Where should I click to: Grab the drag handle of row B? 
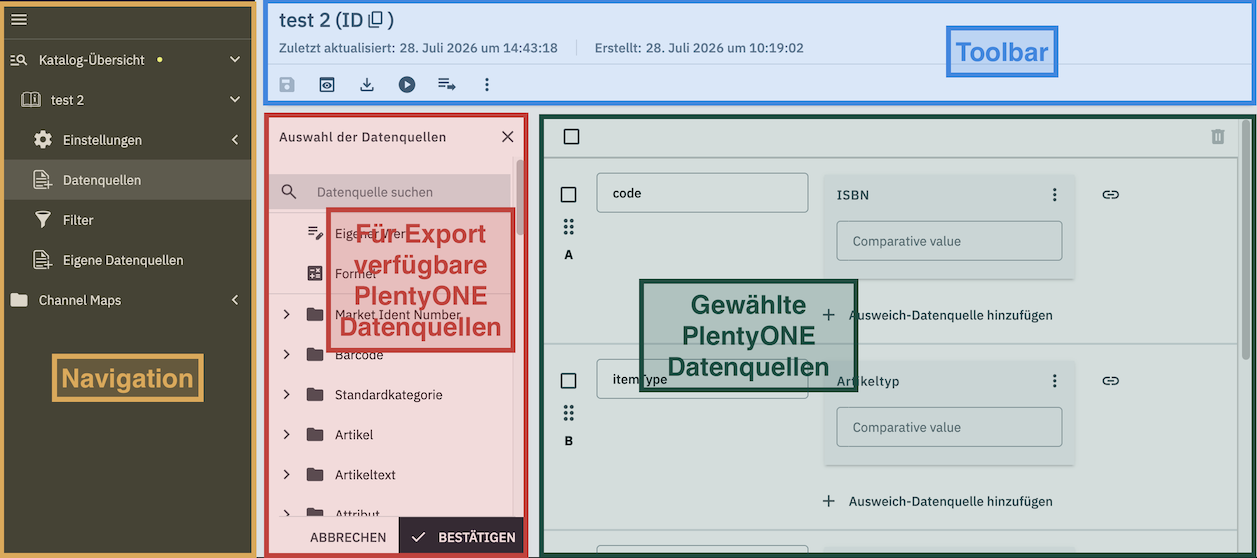click(569, 413)
